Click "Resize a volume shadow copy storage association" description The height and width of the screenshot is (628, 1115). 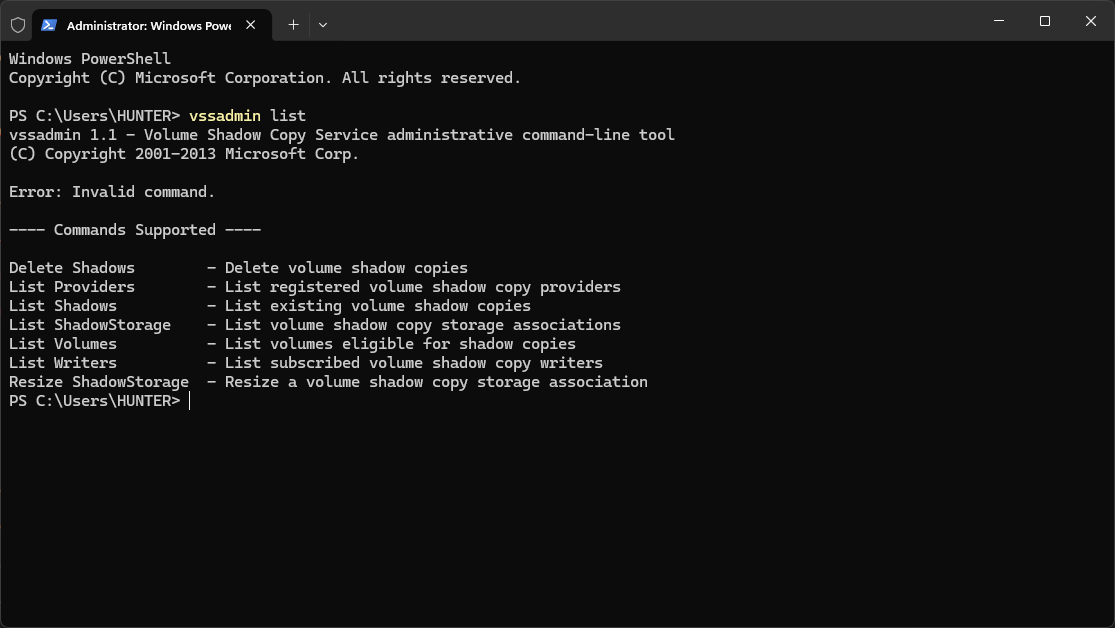[x=436, y=382]
